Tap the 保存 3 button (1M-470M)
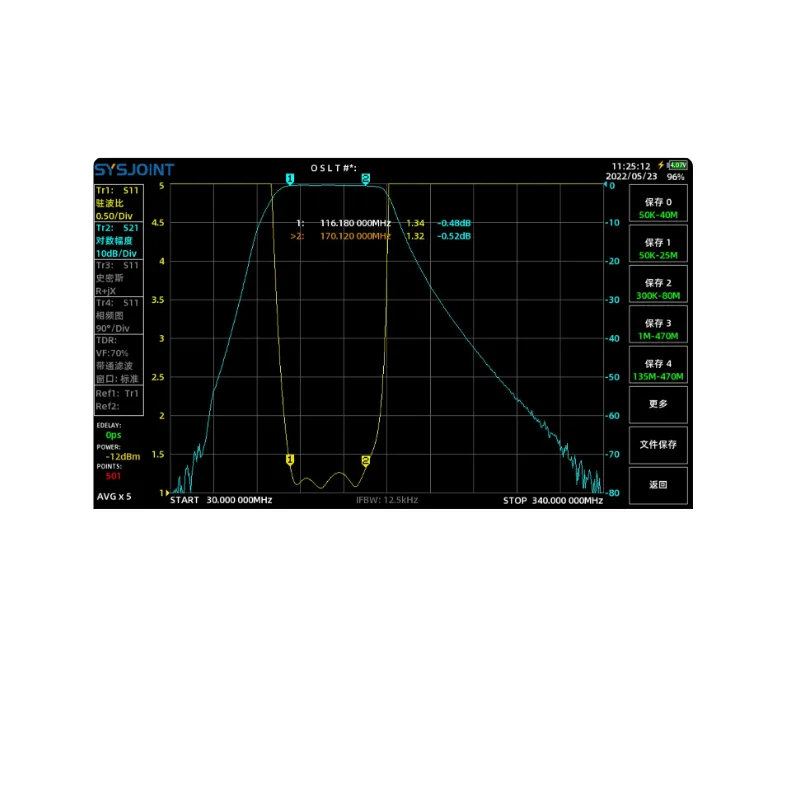 [658, 324]
